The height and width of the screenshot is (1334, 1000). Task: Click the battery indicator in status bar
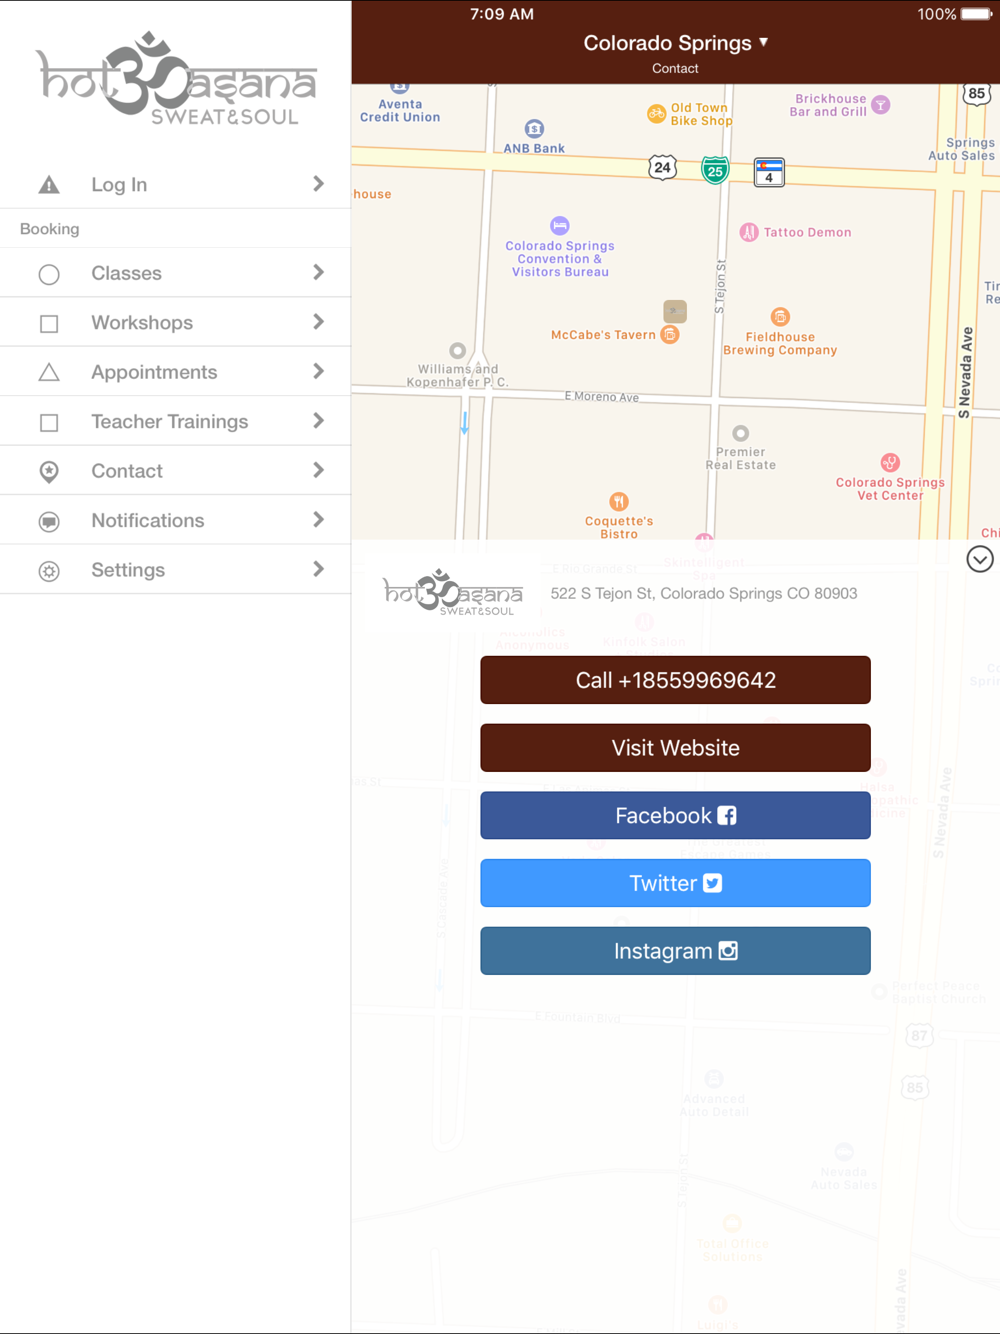976,14
